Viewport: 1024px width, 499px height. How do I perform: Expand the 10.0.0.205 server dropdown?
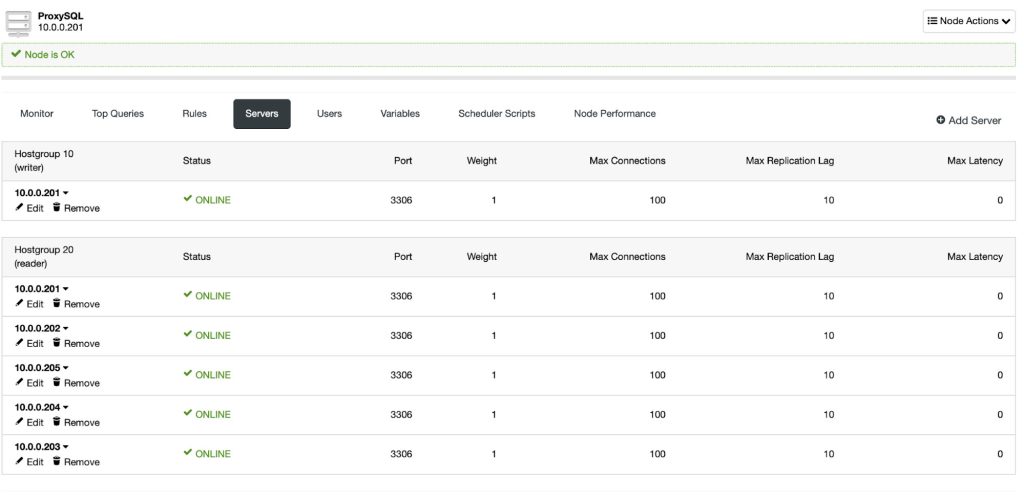[65, 368]
